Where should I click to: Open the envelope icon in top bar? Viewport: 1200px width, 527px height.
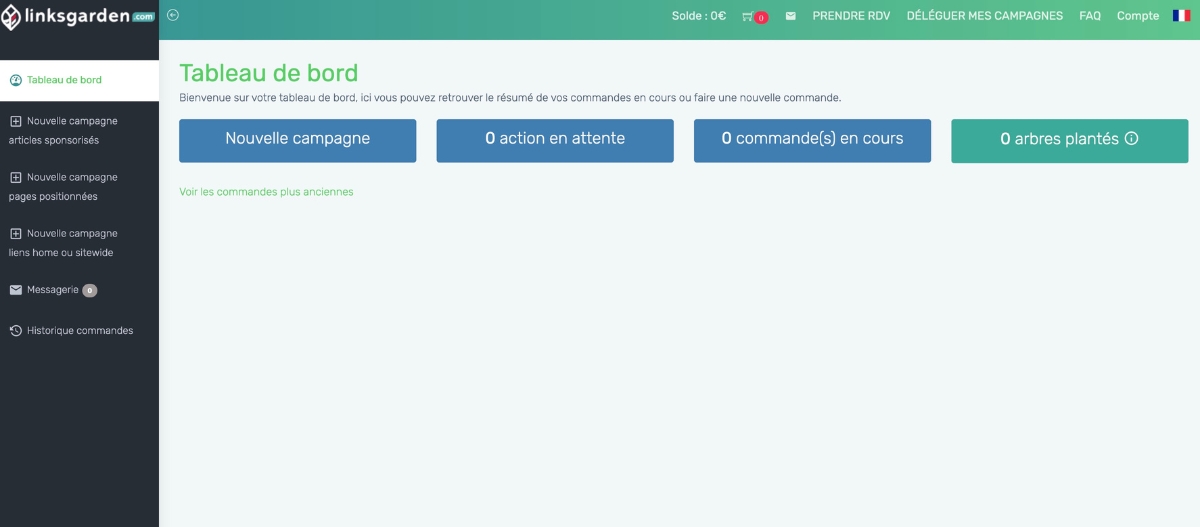click(x=791, y=17)
